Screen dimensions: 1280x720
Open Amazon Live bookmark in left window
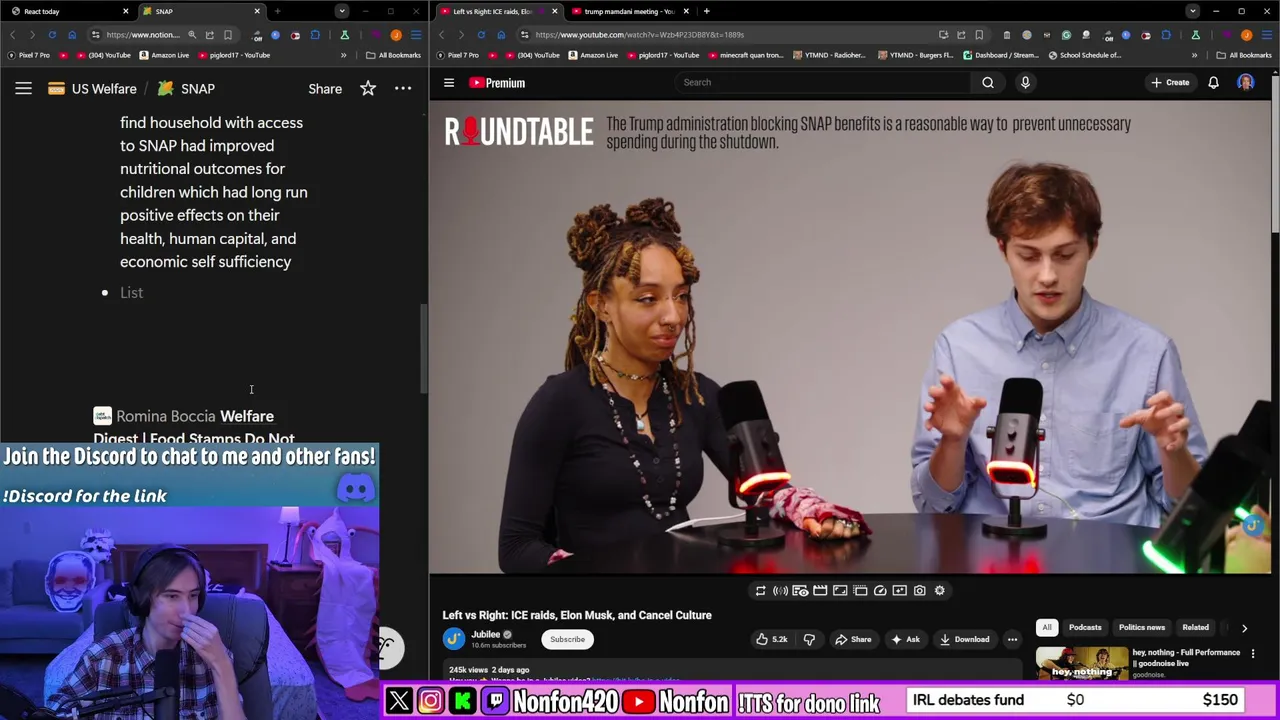[x=164, y=55]
